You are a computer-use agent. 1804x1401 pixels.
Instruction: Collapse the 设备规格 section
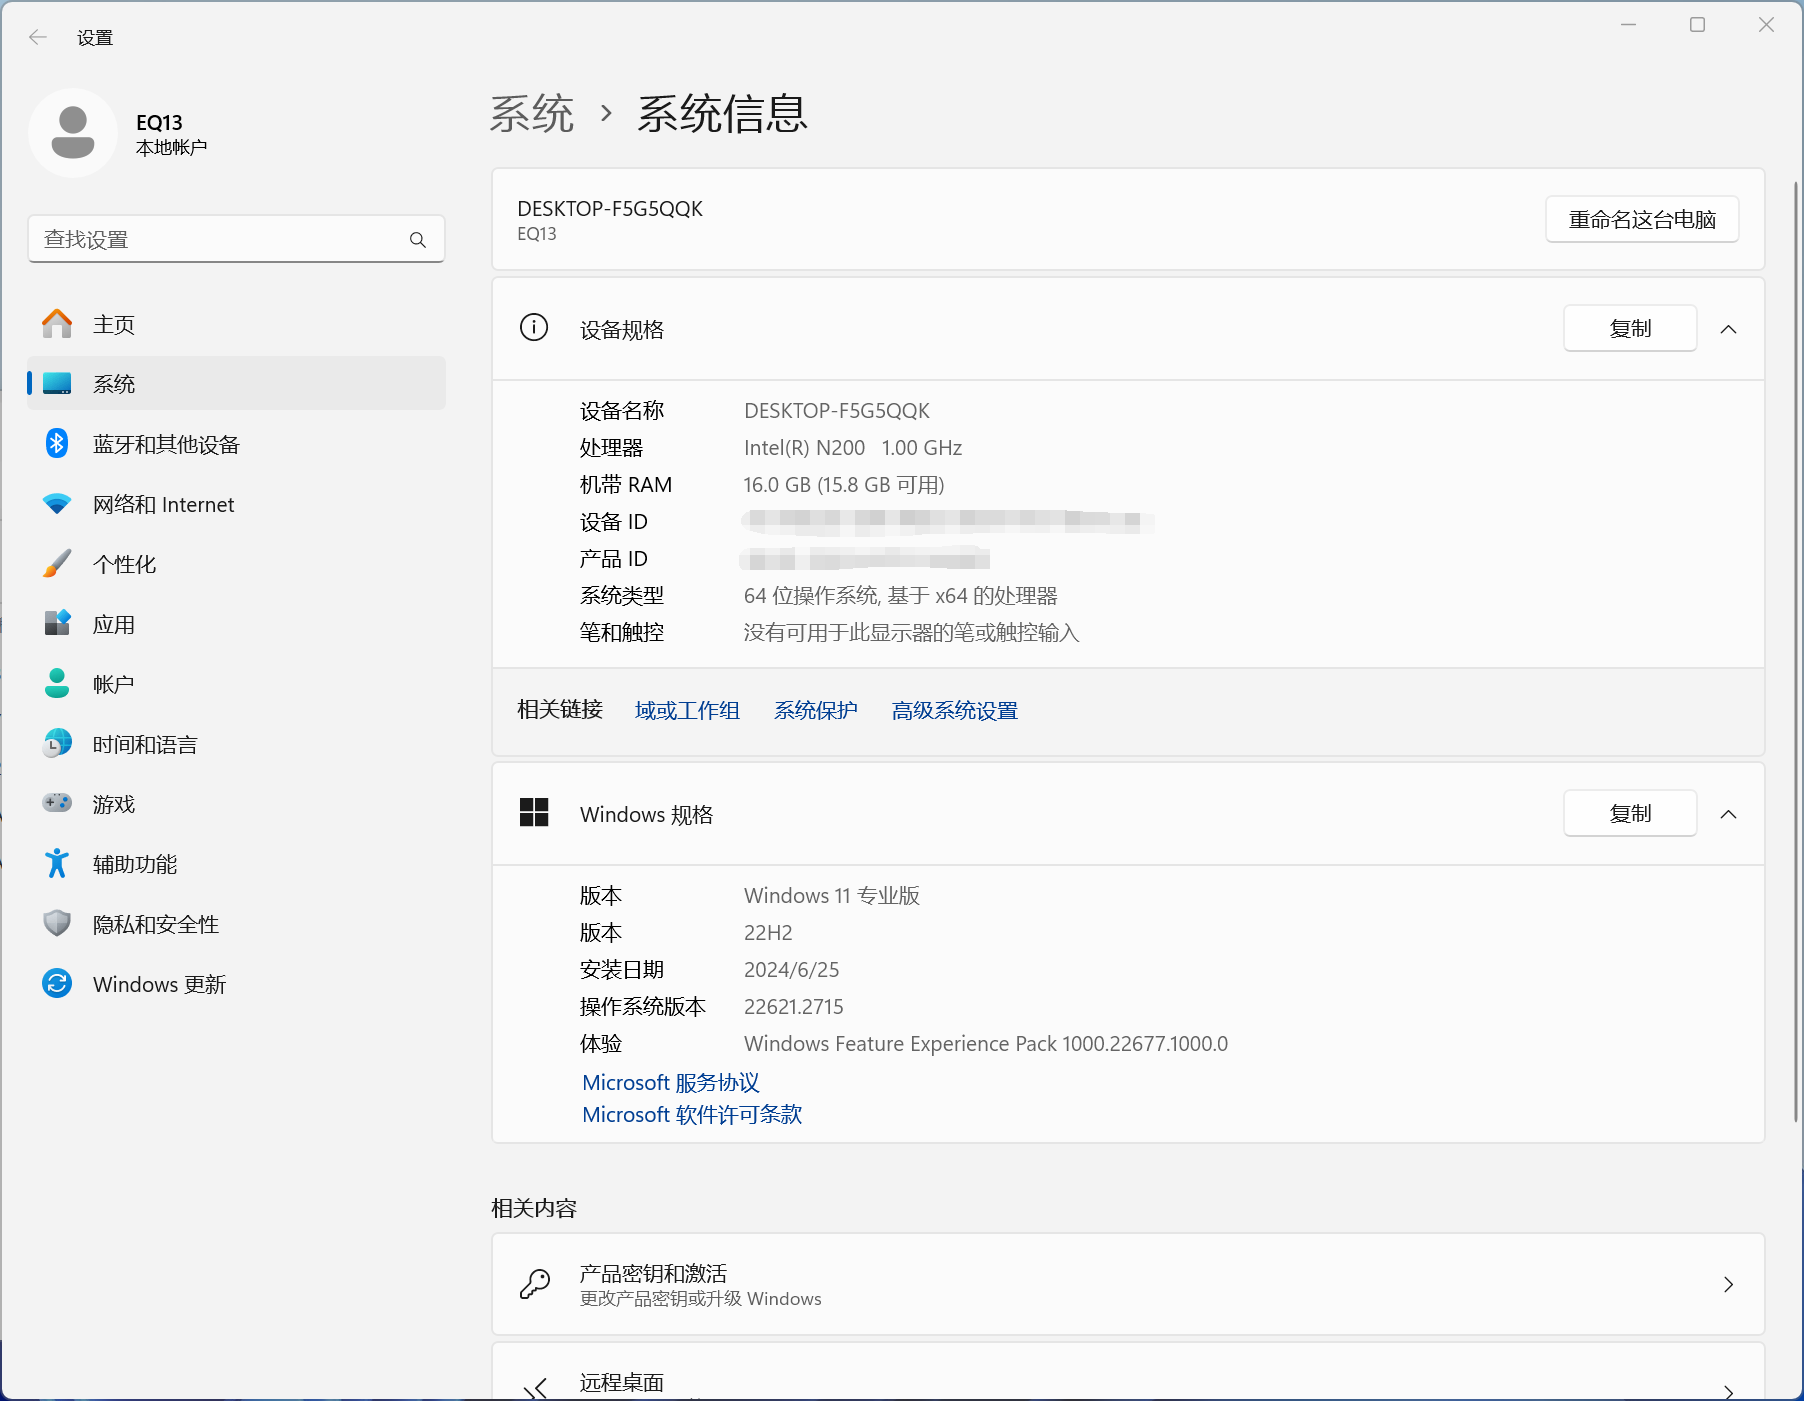(1728, 329)
